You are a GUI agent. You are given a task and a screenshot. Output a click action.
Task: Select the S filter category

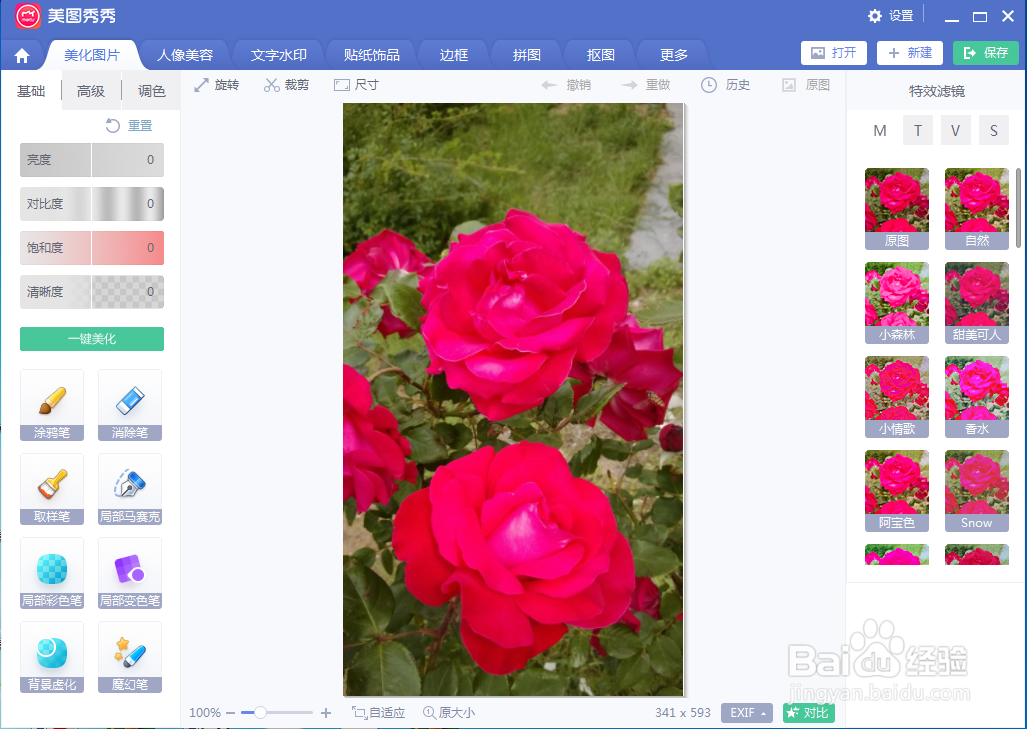(994, 130)
